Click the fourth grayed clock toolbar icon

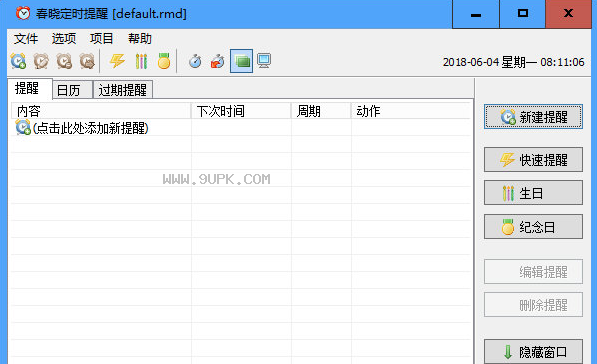[87, 61]
